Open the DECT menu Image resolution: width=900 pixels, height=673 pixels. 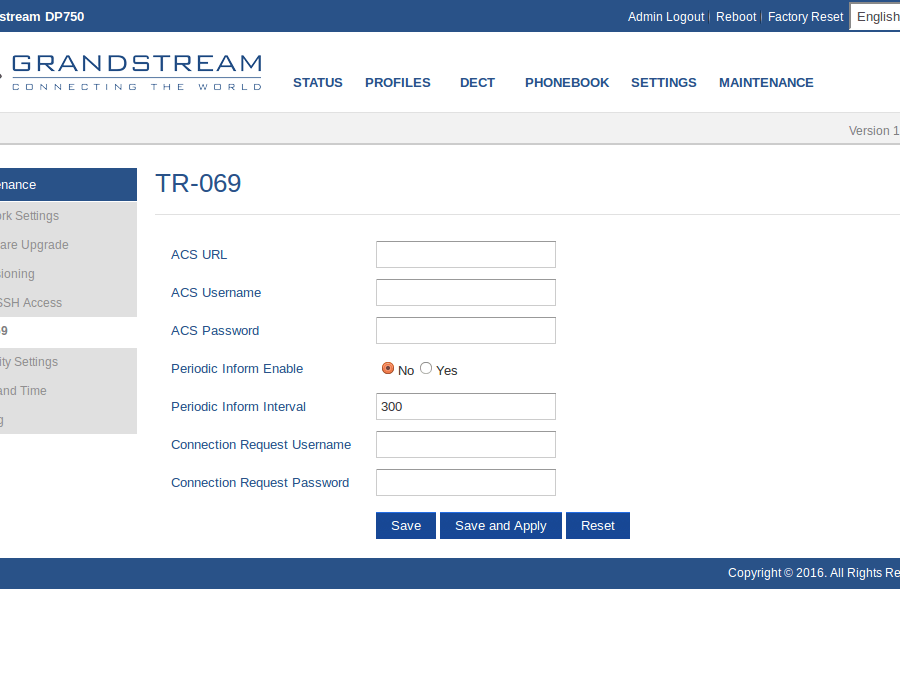(477, 83)
